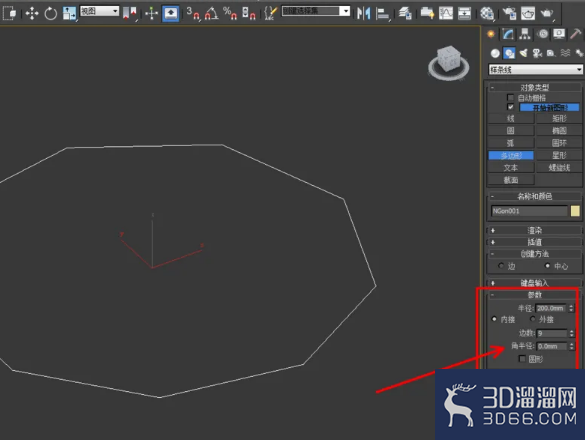Click the 多边形 shape button
The width and height of the screenshot is (585, 440).
click(x=511, y=155)
